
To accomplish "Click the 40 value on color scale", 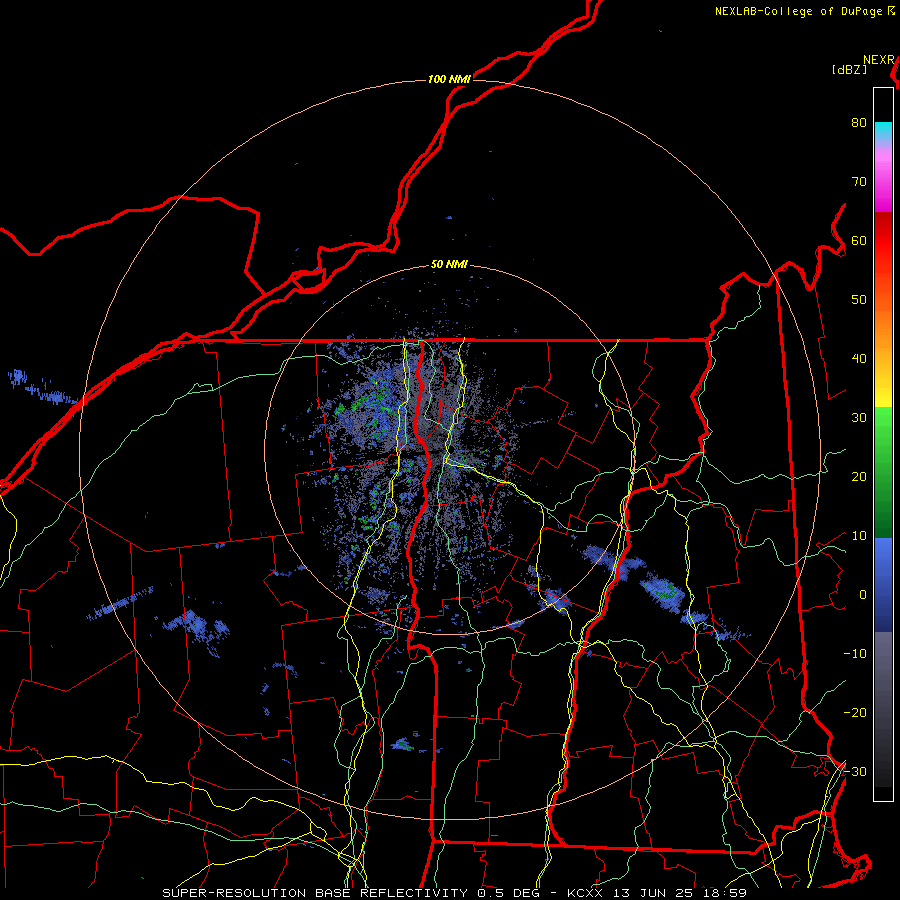I will [x=859, y=359].
